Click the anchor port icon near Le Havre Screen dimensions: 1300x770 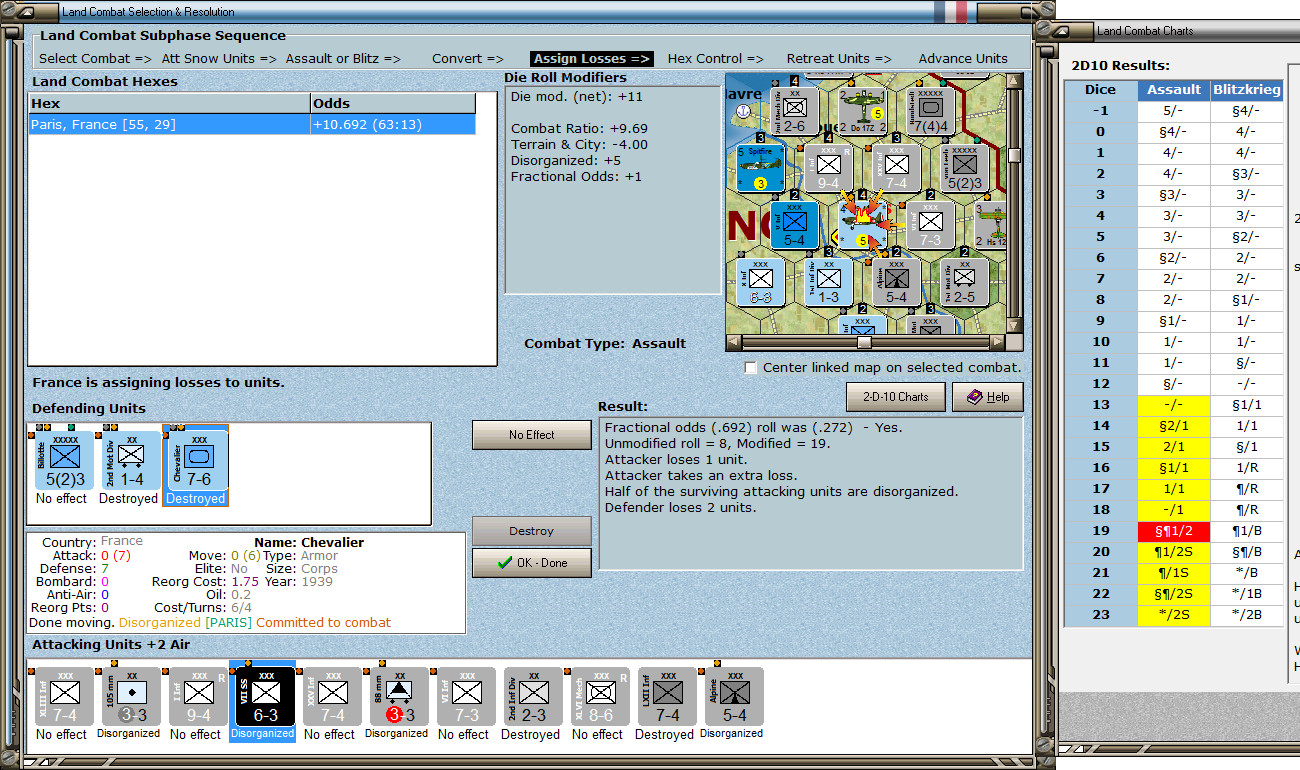pos(743,113)
